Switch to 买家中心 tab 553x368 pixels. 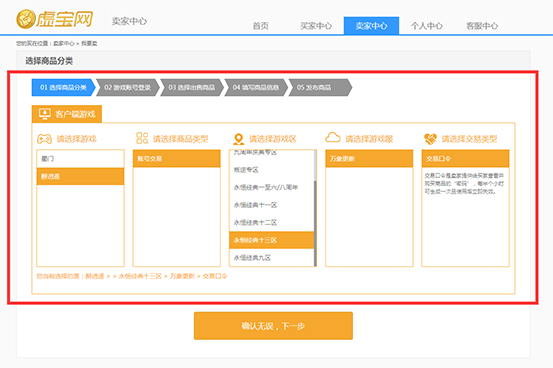(x=316, y=26)
